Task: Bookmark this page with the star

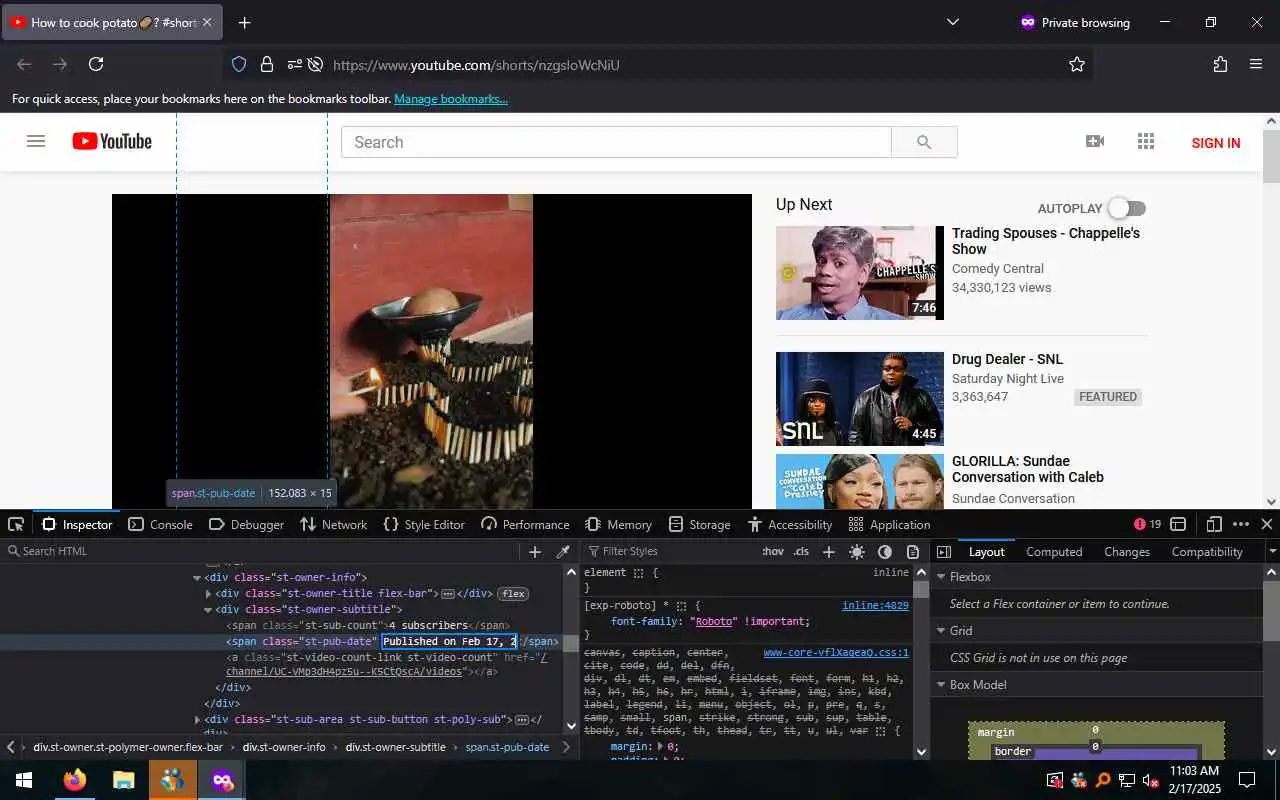Action: coord(1077,64)
